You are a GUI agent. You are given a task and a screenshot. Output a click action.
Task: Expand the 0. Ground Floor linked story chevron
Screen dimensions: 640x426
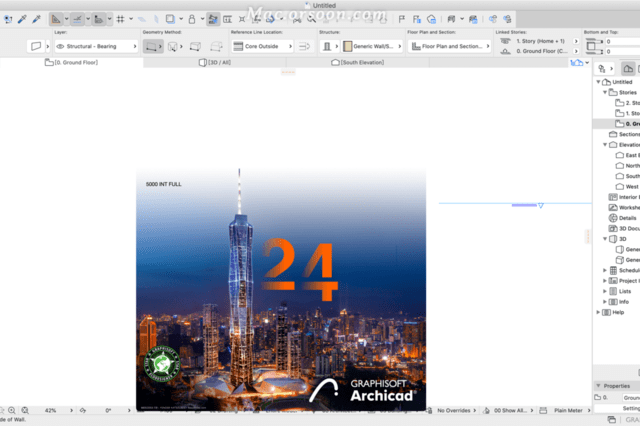(x=576, y=51)
